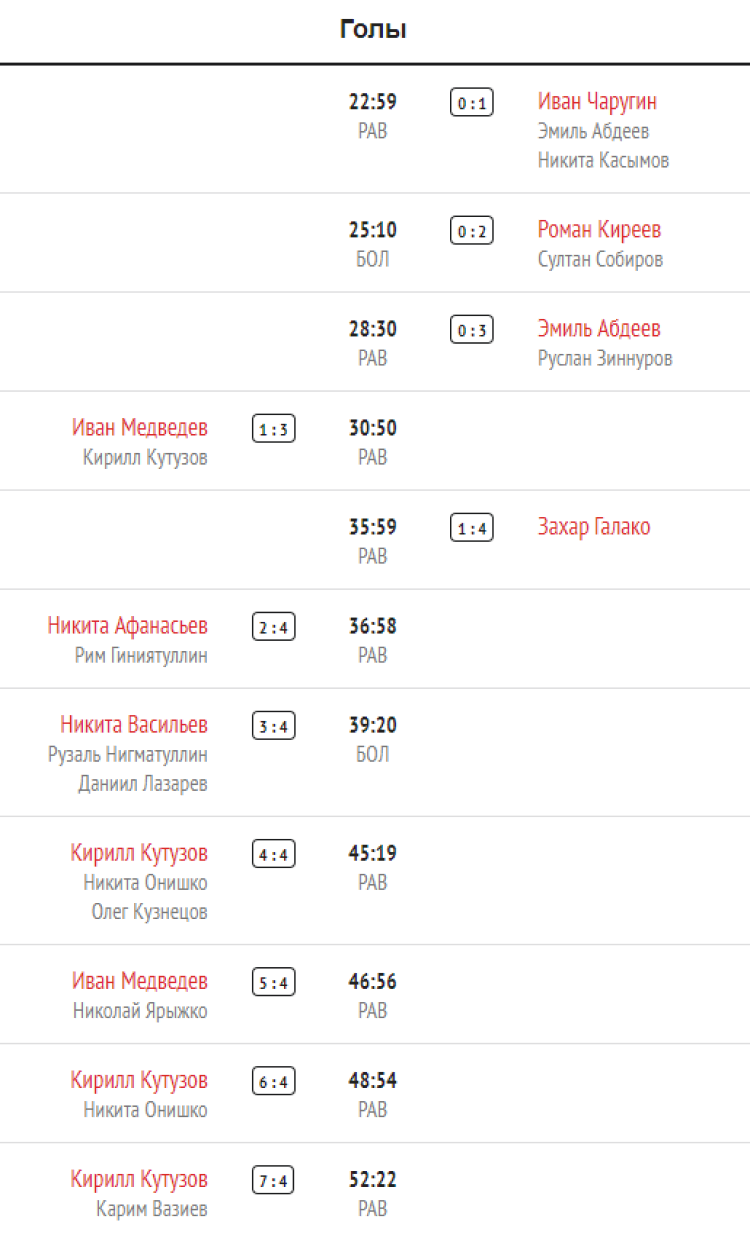The image size is (750, 1238).
Task: Open assistant Султан Собиров's profile
Action: (600, 260)
